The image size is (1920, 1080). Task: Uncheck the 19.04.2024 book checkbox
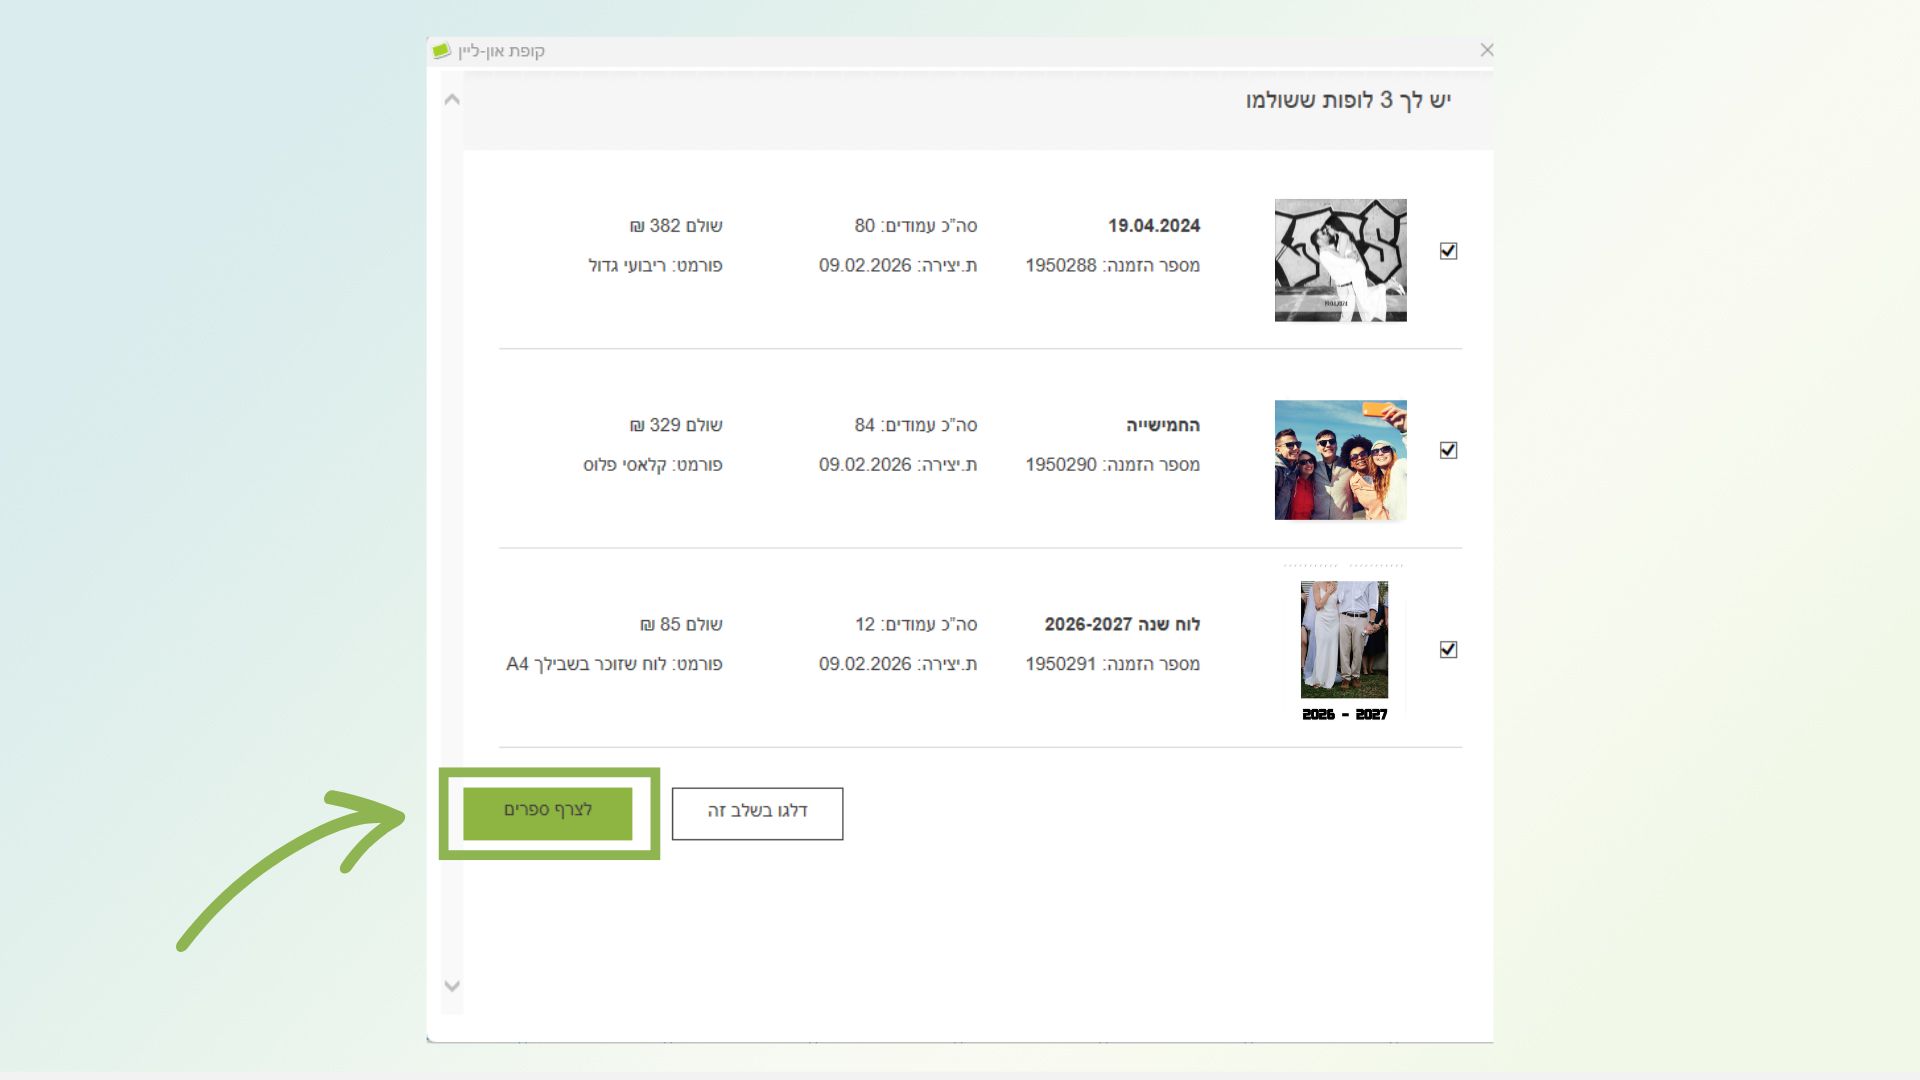(x=1448, y=251)
